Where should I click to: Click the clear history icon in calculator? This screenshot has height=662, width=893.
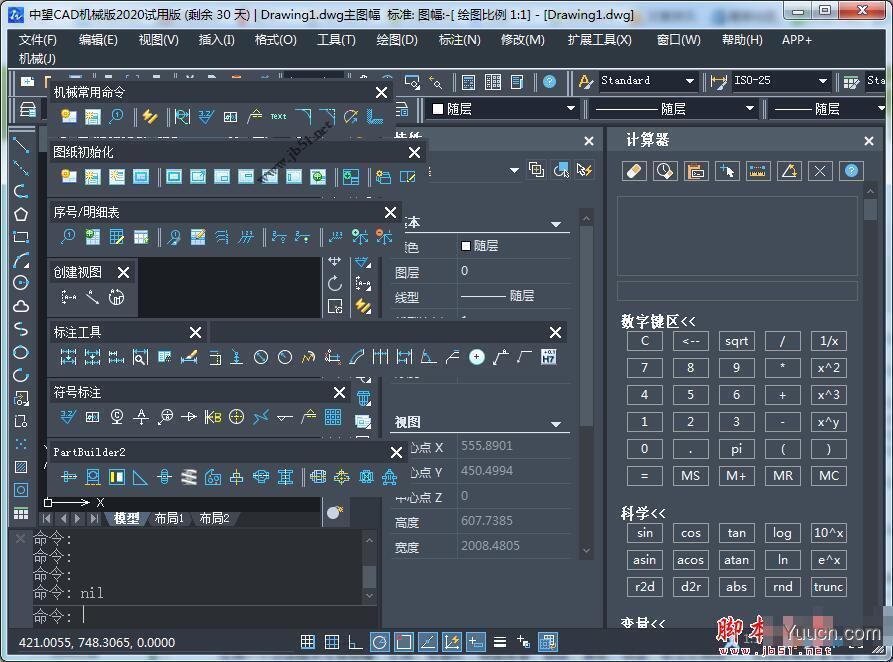(x=665, y=170)
